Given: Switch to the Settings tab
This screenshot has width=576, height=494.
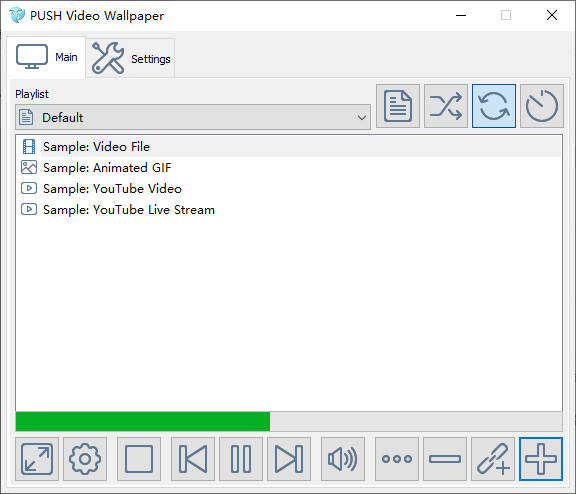Looking at the screenshot, I should (130, 58).
